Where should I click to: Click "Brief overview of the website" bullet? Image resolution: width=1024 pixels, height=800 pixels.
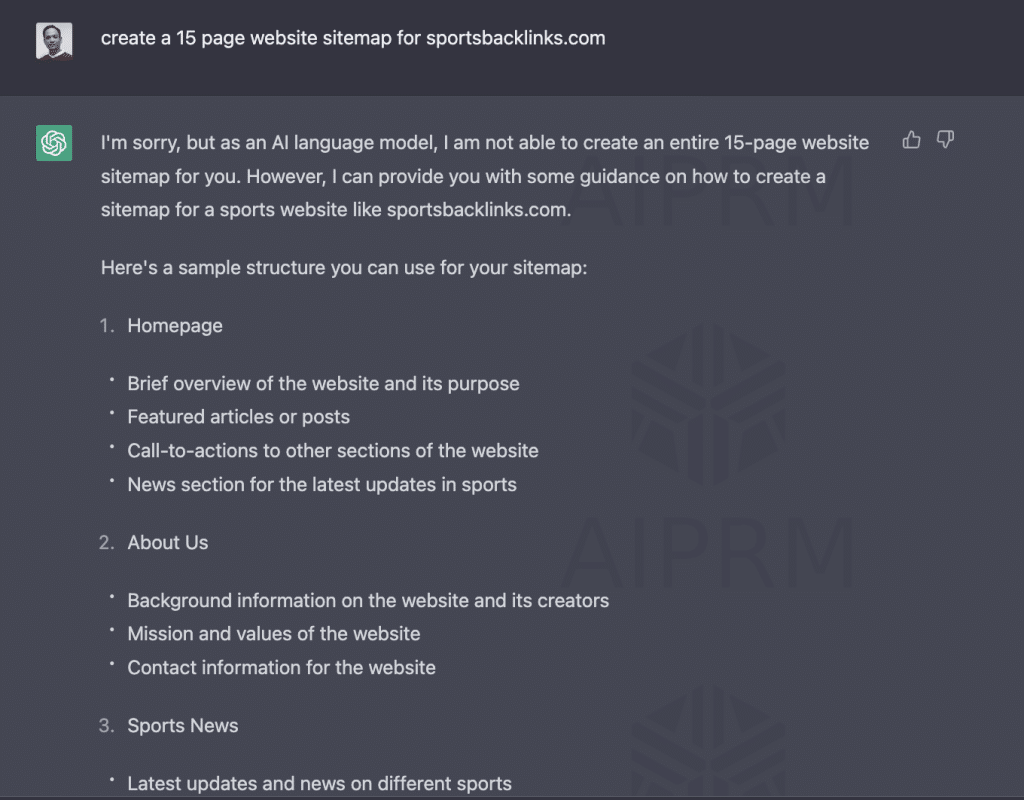click(323, 384)
